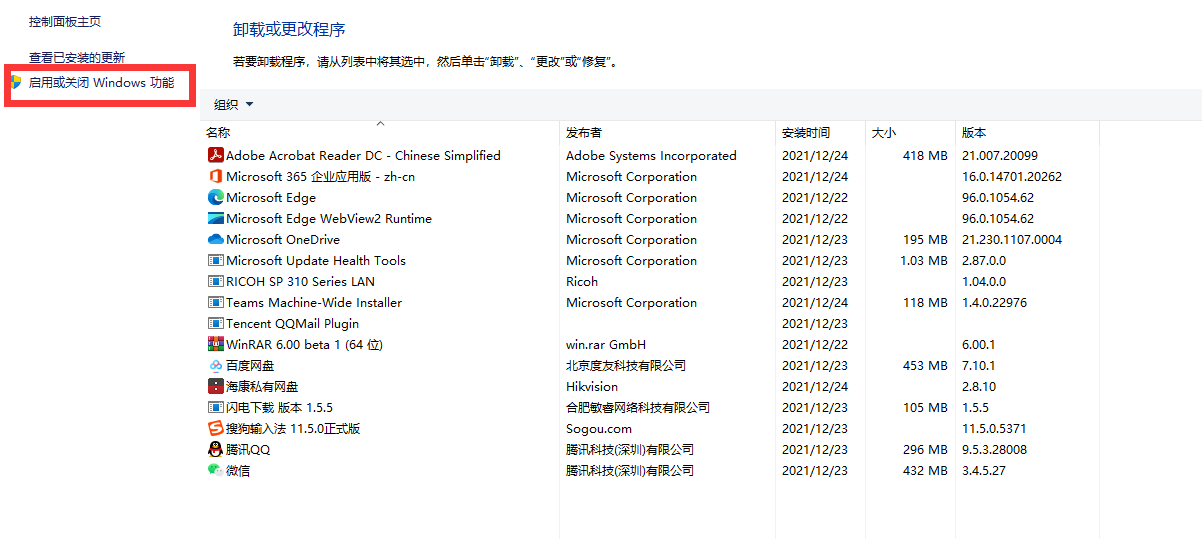
Task: Sort by the 发布者 column header
Action: (x=584, y=132)
